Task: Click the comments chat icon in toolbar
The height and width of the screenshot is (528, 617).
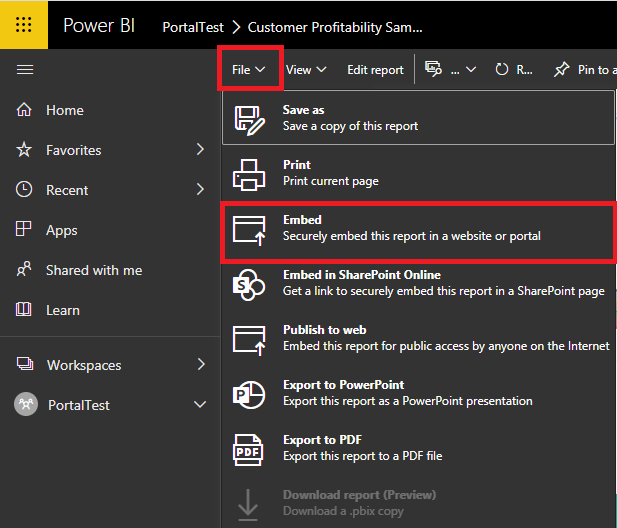Action: tap(433, 69)
